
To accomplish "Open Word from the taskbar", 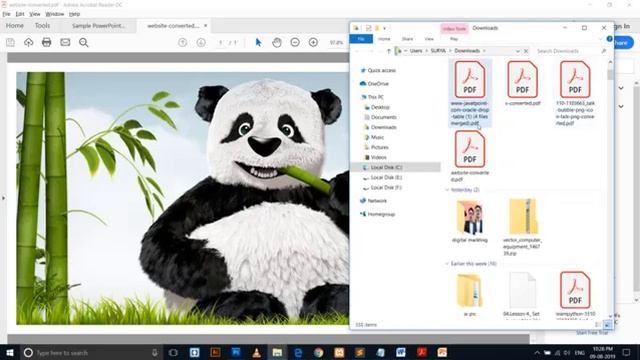I will (x=401, y=353).
